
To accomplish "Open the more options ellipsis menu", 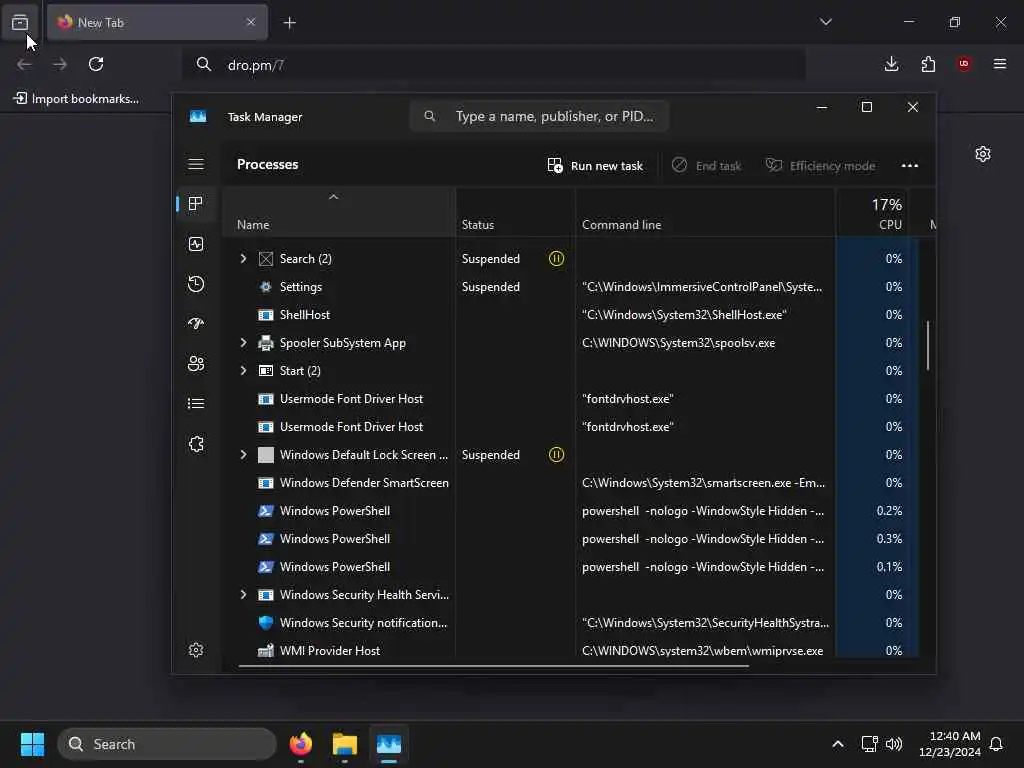I will tap(910, 166).
